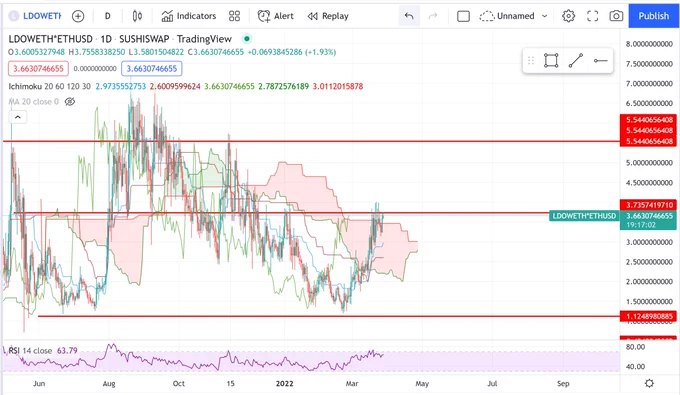Click the 1.1248980885 red price label
Image resolution: width=680 pixels, height=395 pixels.
(x=649, y=316)
